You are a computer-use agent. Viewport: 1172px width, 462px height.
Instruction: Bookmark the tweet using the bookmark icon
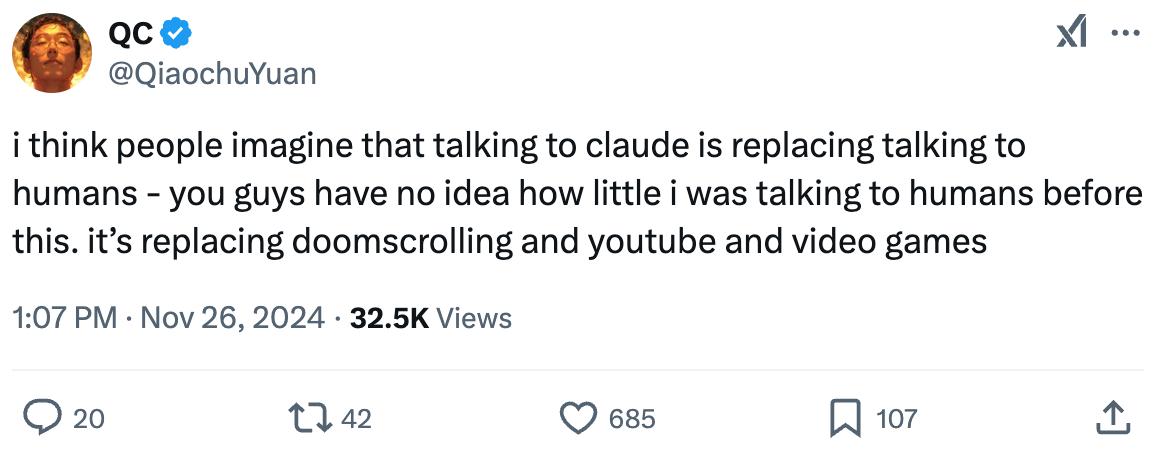pos(844,418)
